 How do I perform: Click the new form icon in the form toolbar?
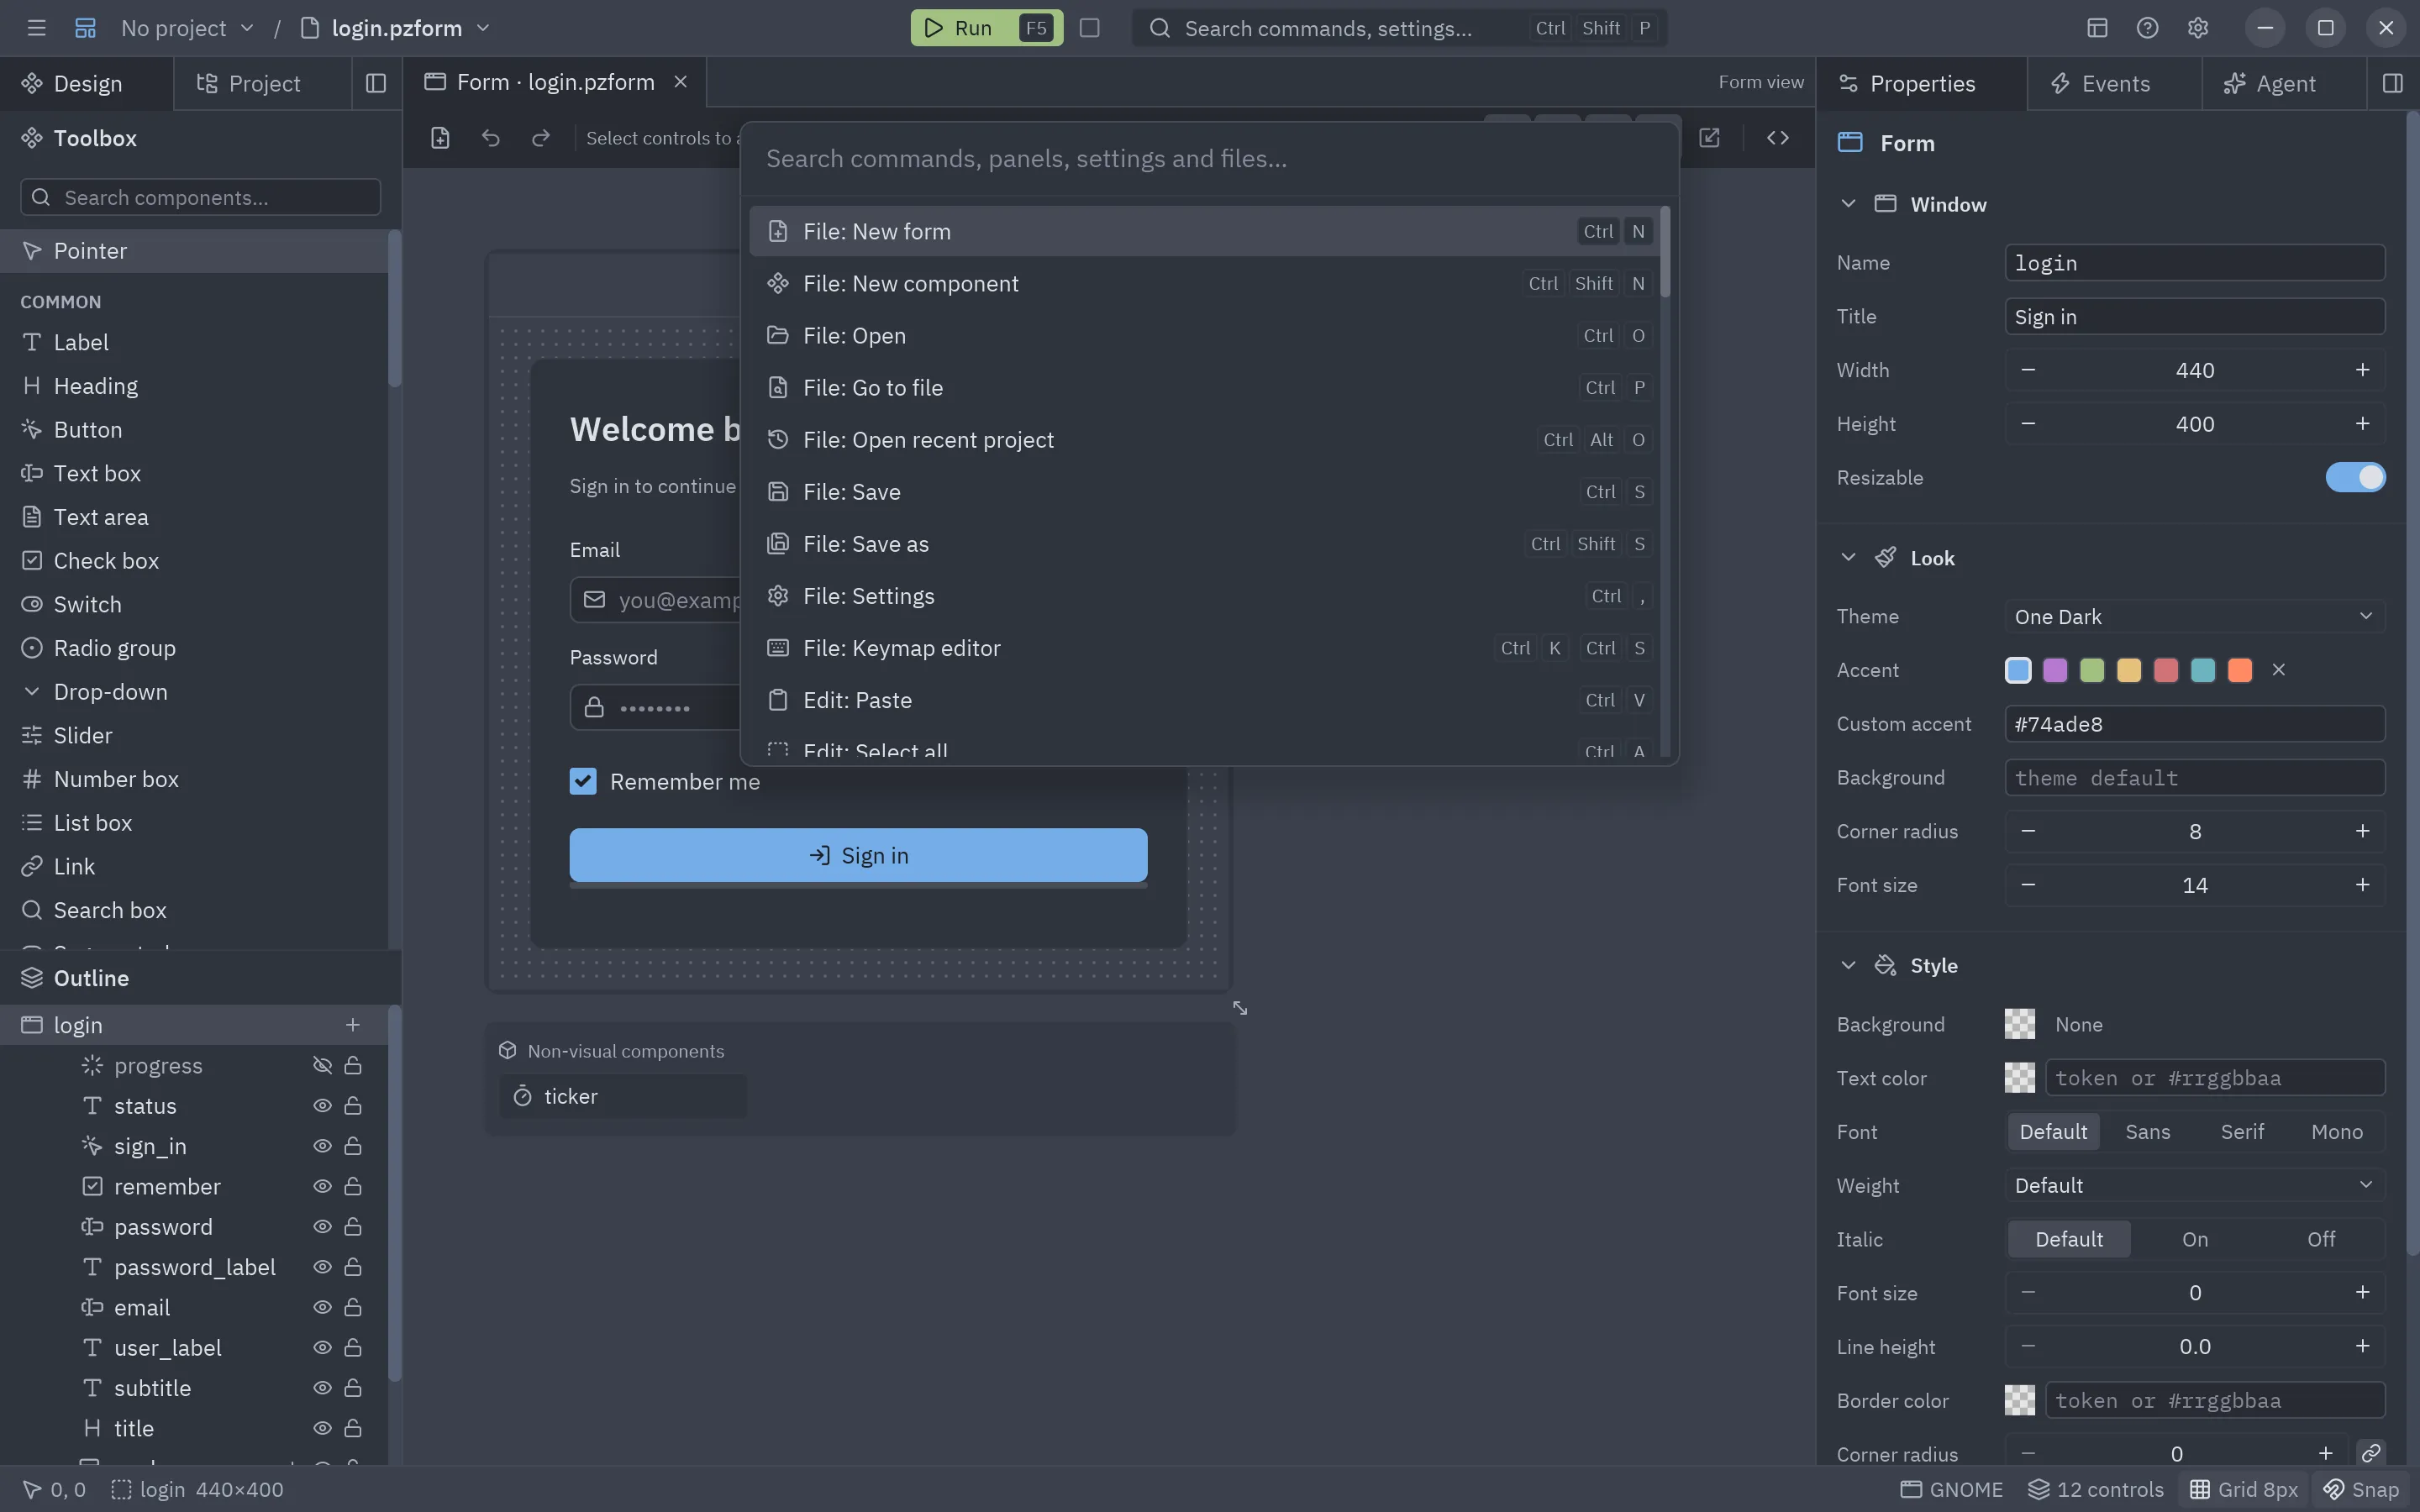pyautogui.click(x=440, y=138)
